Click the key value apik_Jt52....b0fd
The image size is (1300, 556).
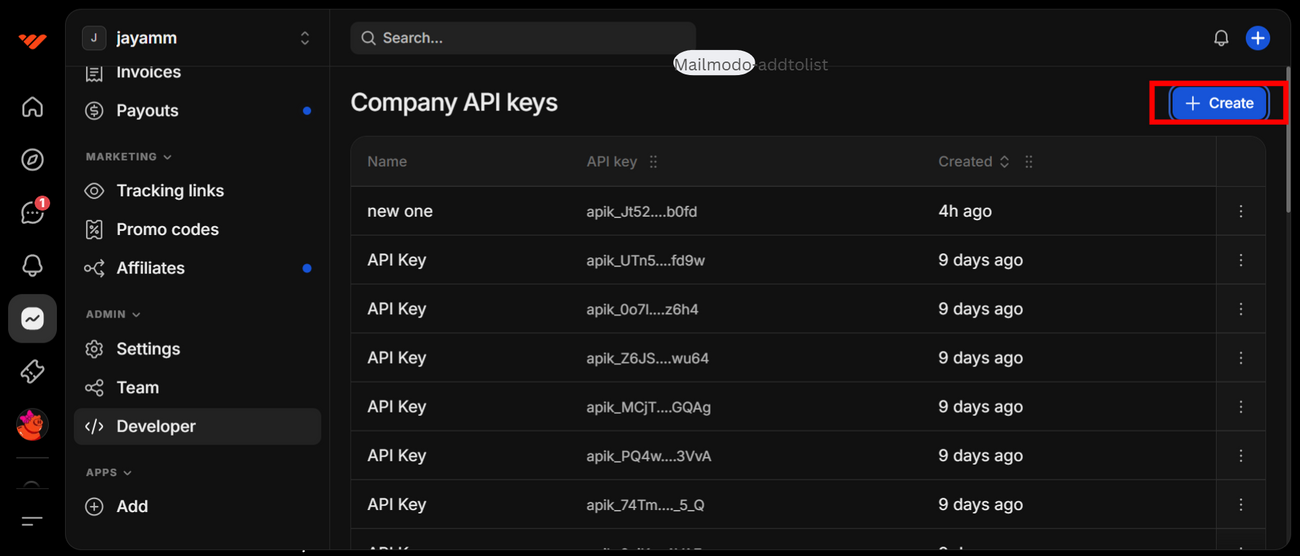click(x=641, y=212)
